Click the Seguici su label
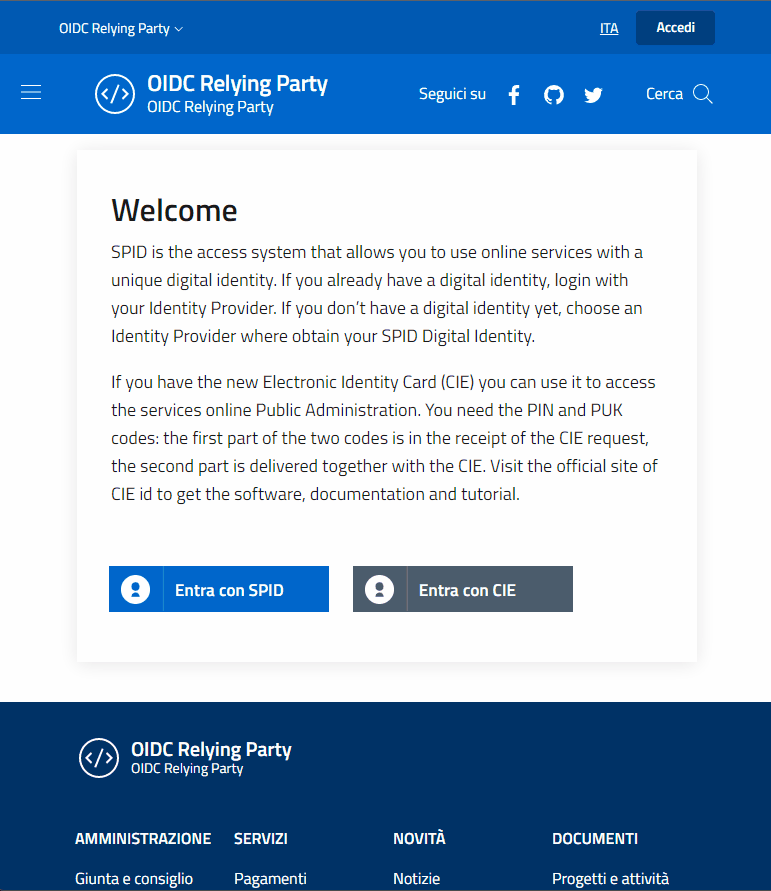 (x=452, y=94)
